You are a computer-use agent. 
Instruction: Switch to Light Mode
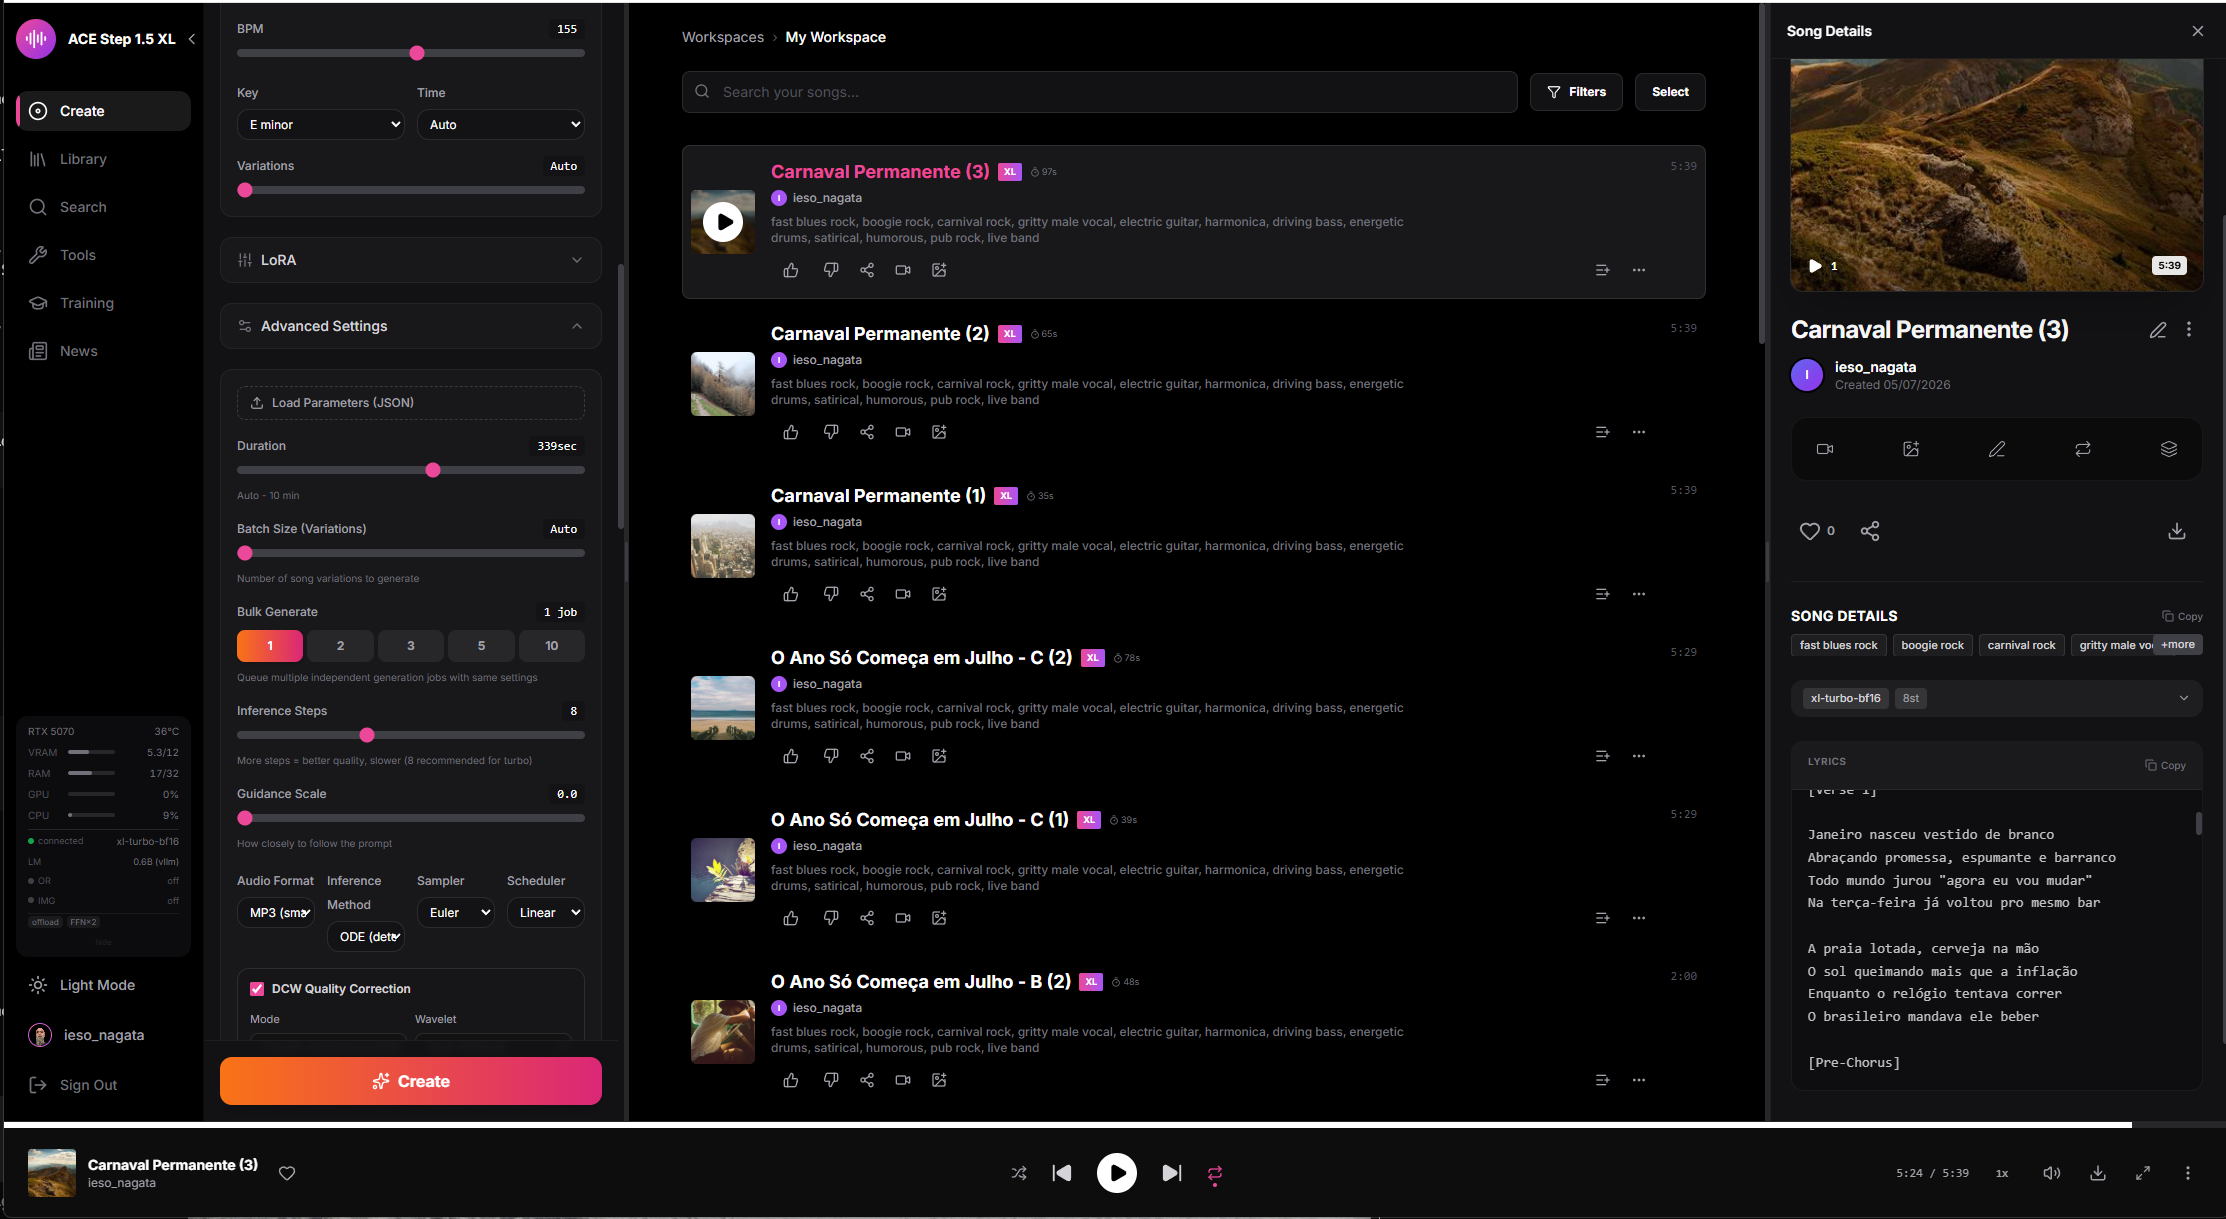pos(97,985)
